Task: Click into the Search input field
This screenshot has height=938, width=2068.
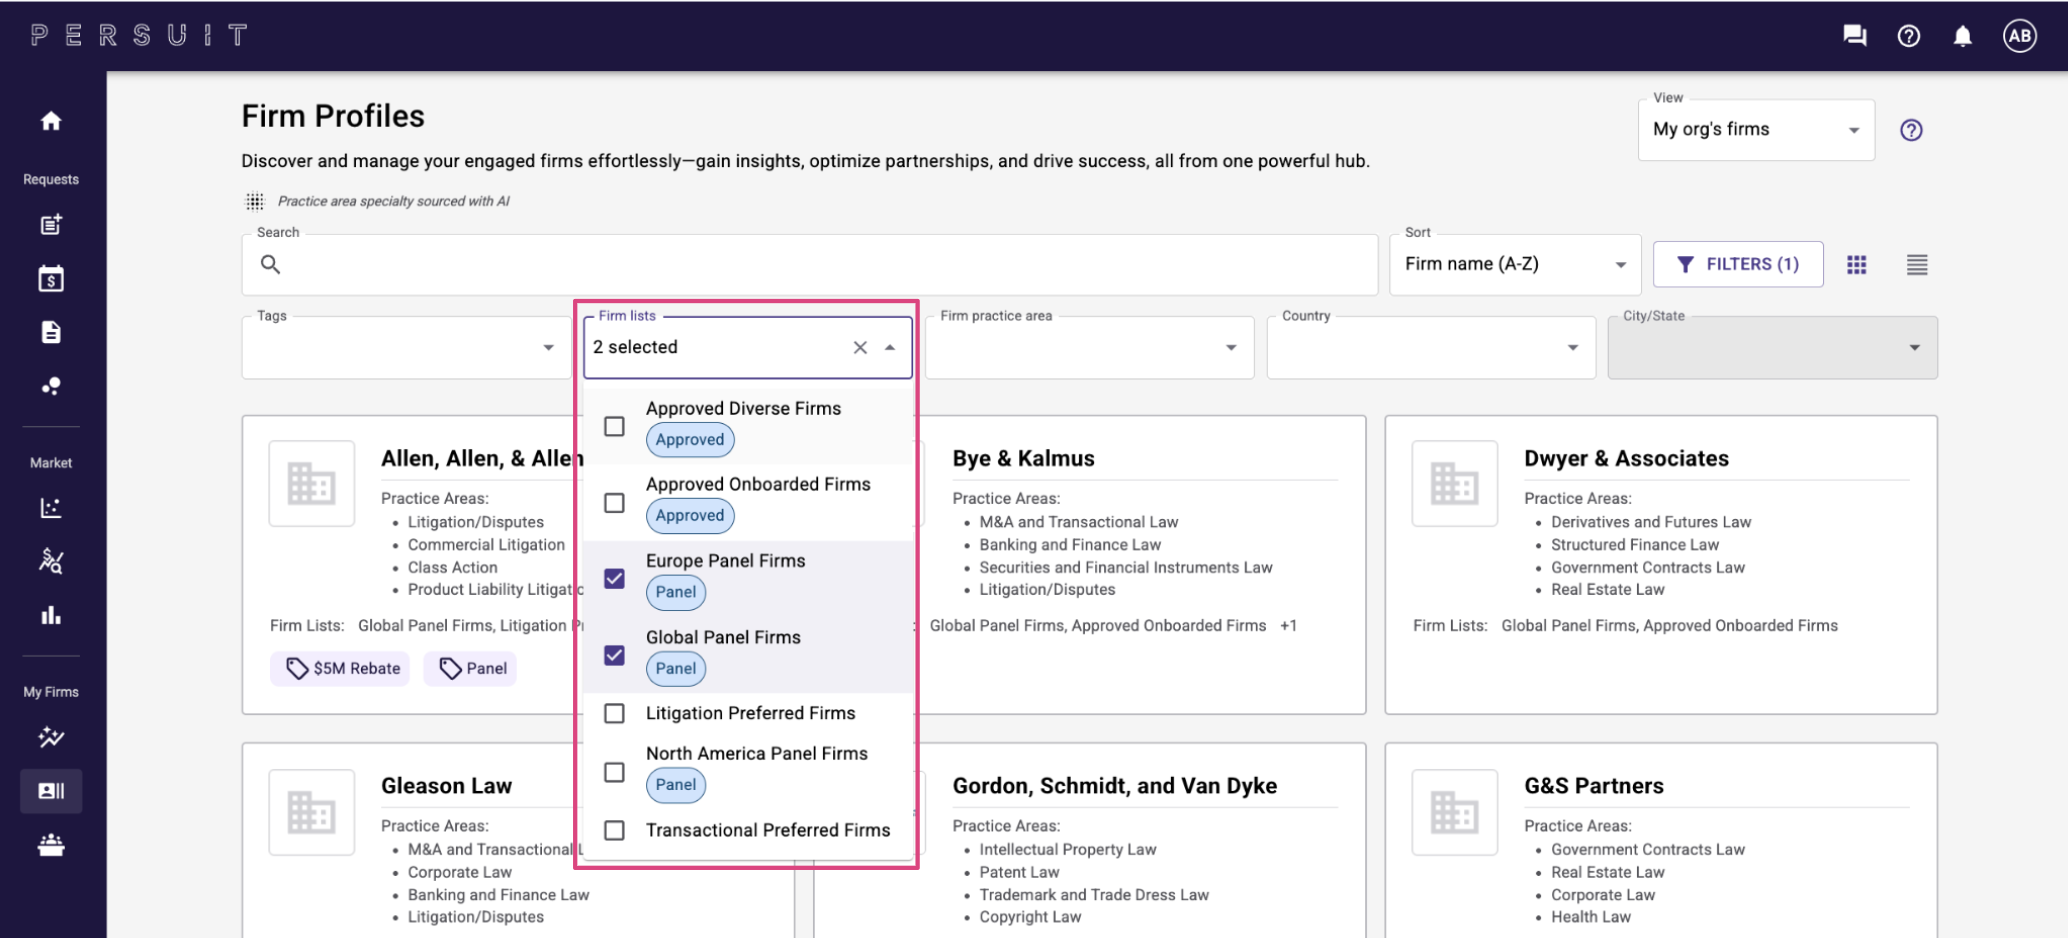Action: [x=810, y=264]
